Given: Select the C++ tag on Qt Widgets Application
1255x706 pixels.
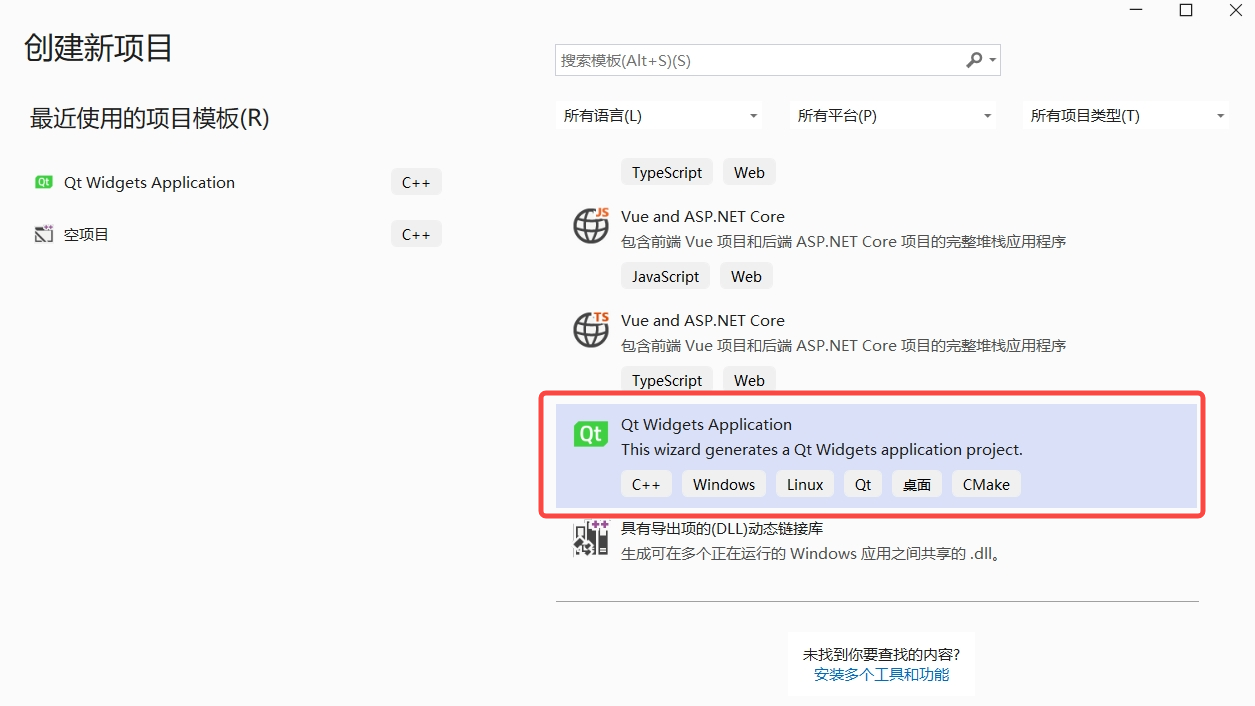Looking at the screenshot, I should point(646,484).
